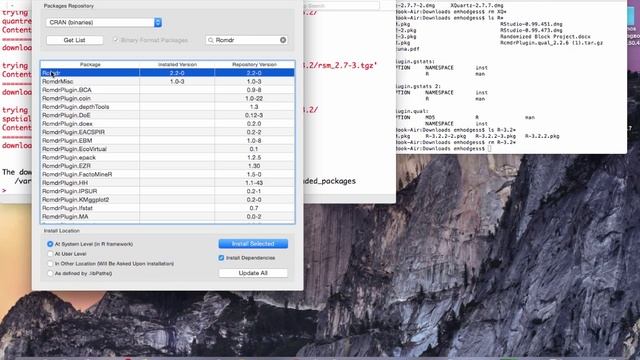Select the RcmdrPlugin.EACSPIR row
Image resolution: width=640 pixels, height=360 pixels.
point(167,132)
